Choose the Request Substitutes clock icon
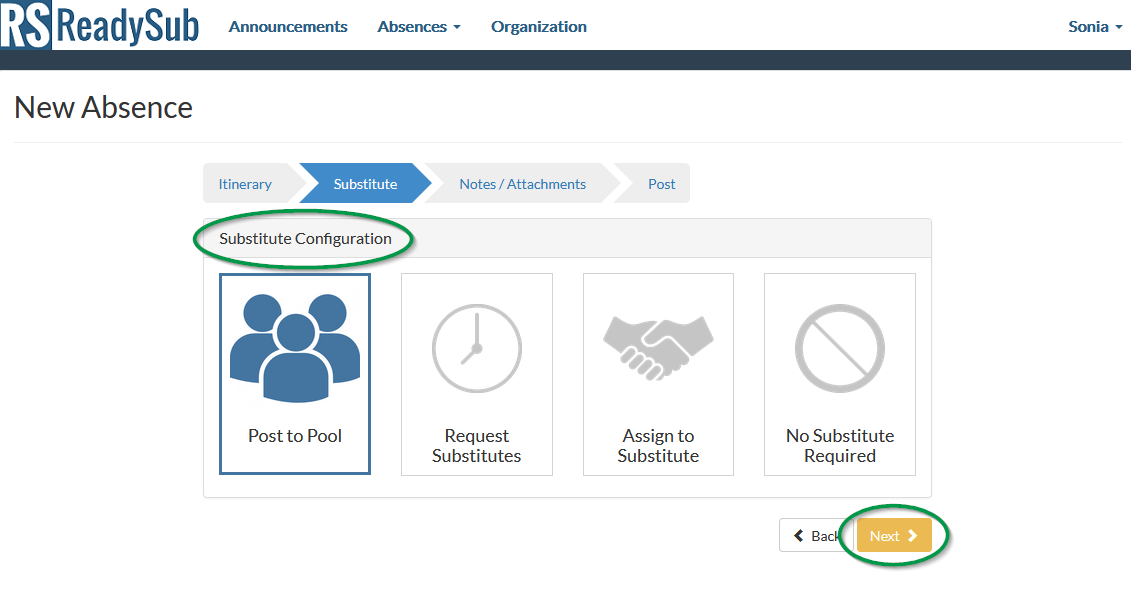1131x589 pixels. [x=477, y=348]
